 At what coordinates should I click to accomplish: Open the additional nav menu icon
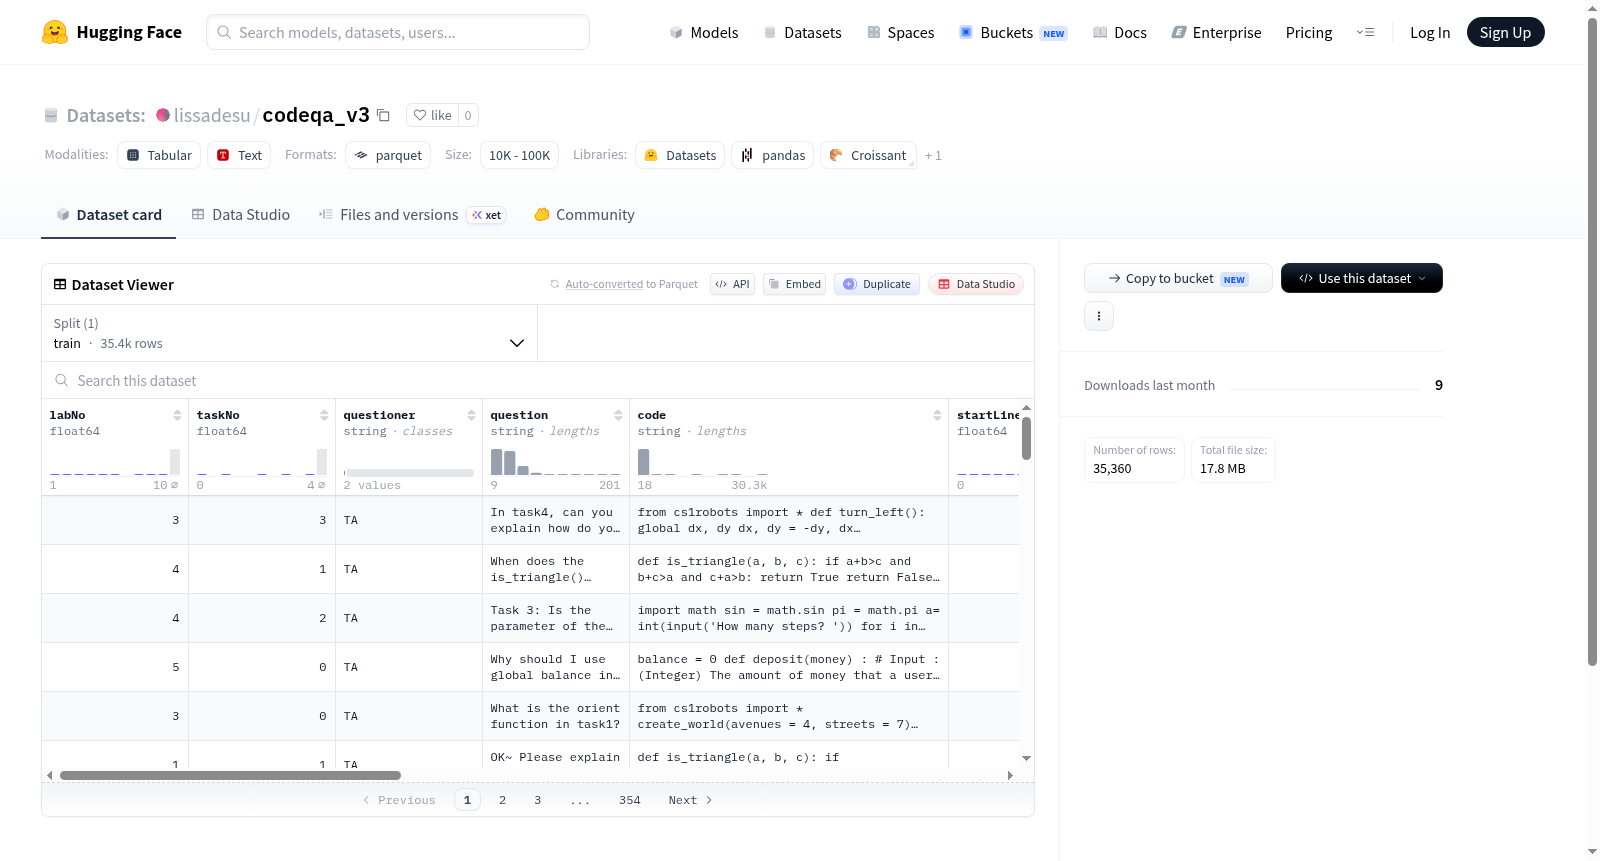[x=1365, y=32]
